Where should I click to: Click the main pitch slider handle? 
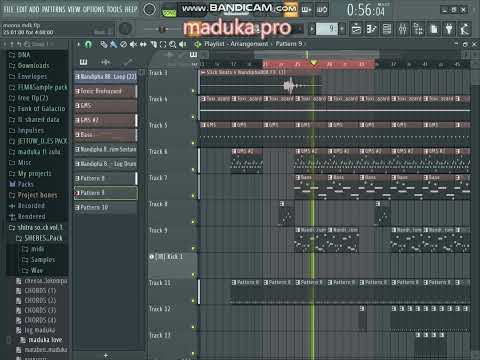coord(162,30)
